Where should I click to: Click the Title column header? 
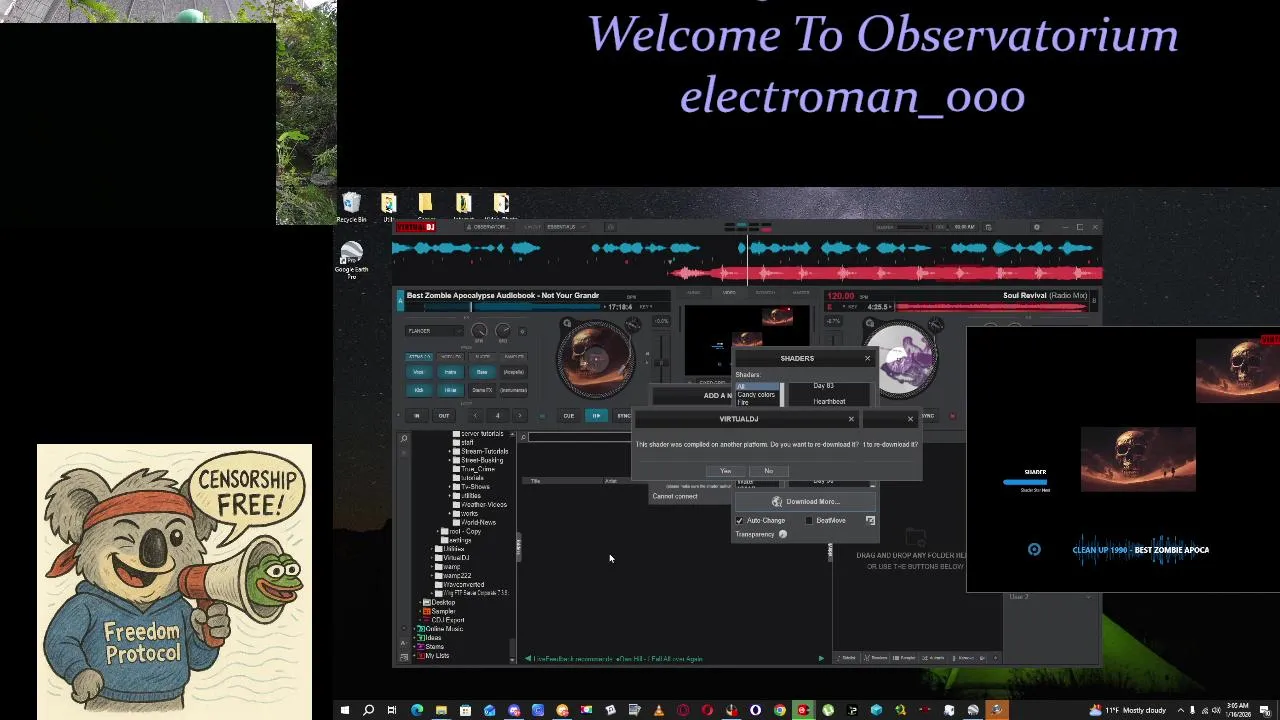coord(536,481)
